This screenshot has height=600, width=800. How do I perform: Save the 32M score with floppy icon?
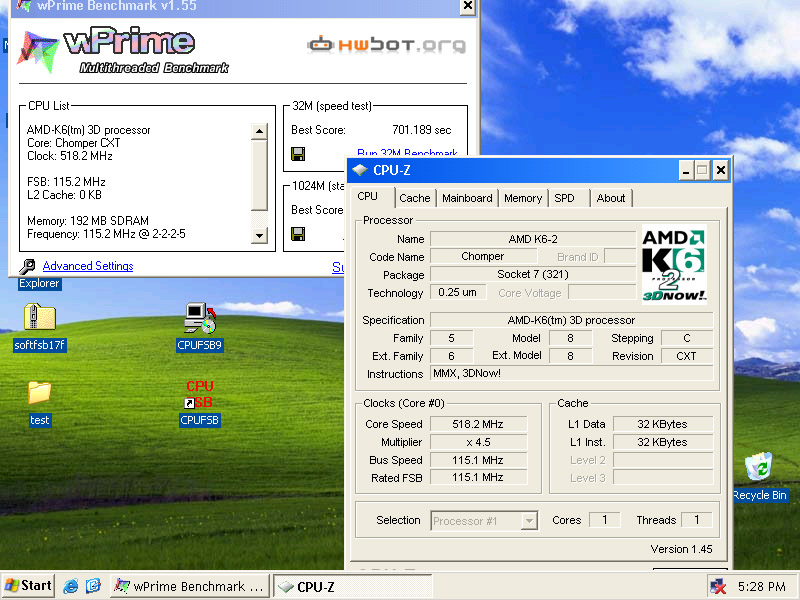click(x=298, y=154)
